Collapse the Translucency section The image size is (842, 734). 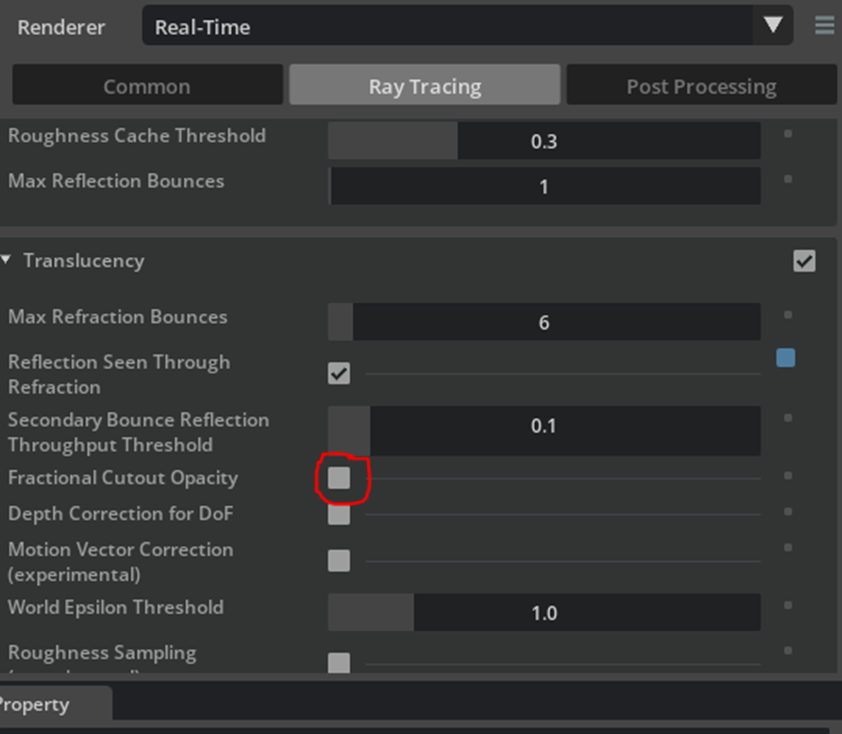tap(7, 261)
